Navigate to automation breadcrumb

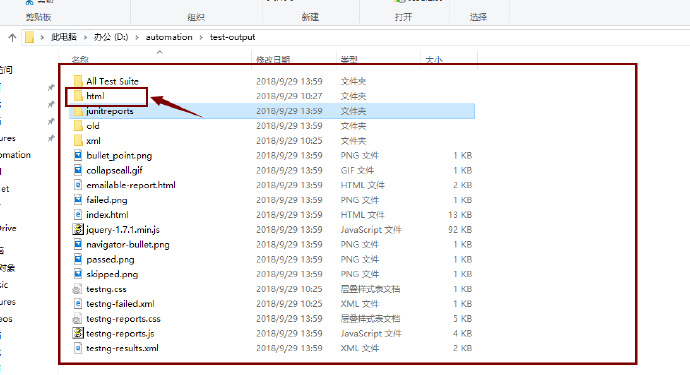tap(169, 37)
